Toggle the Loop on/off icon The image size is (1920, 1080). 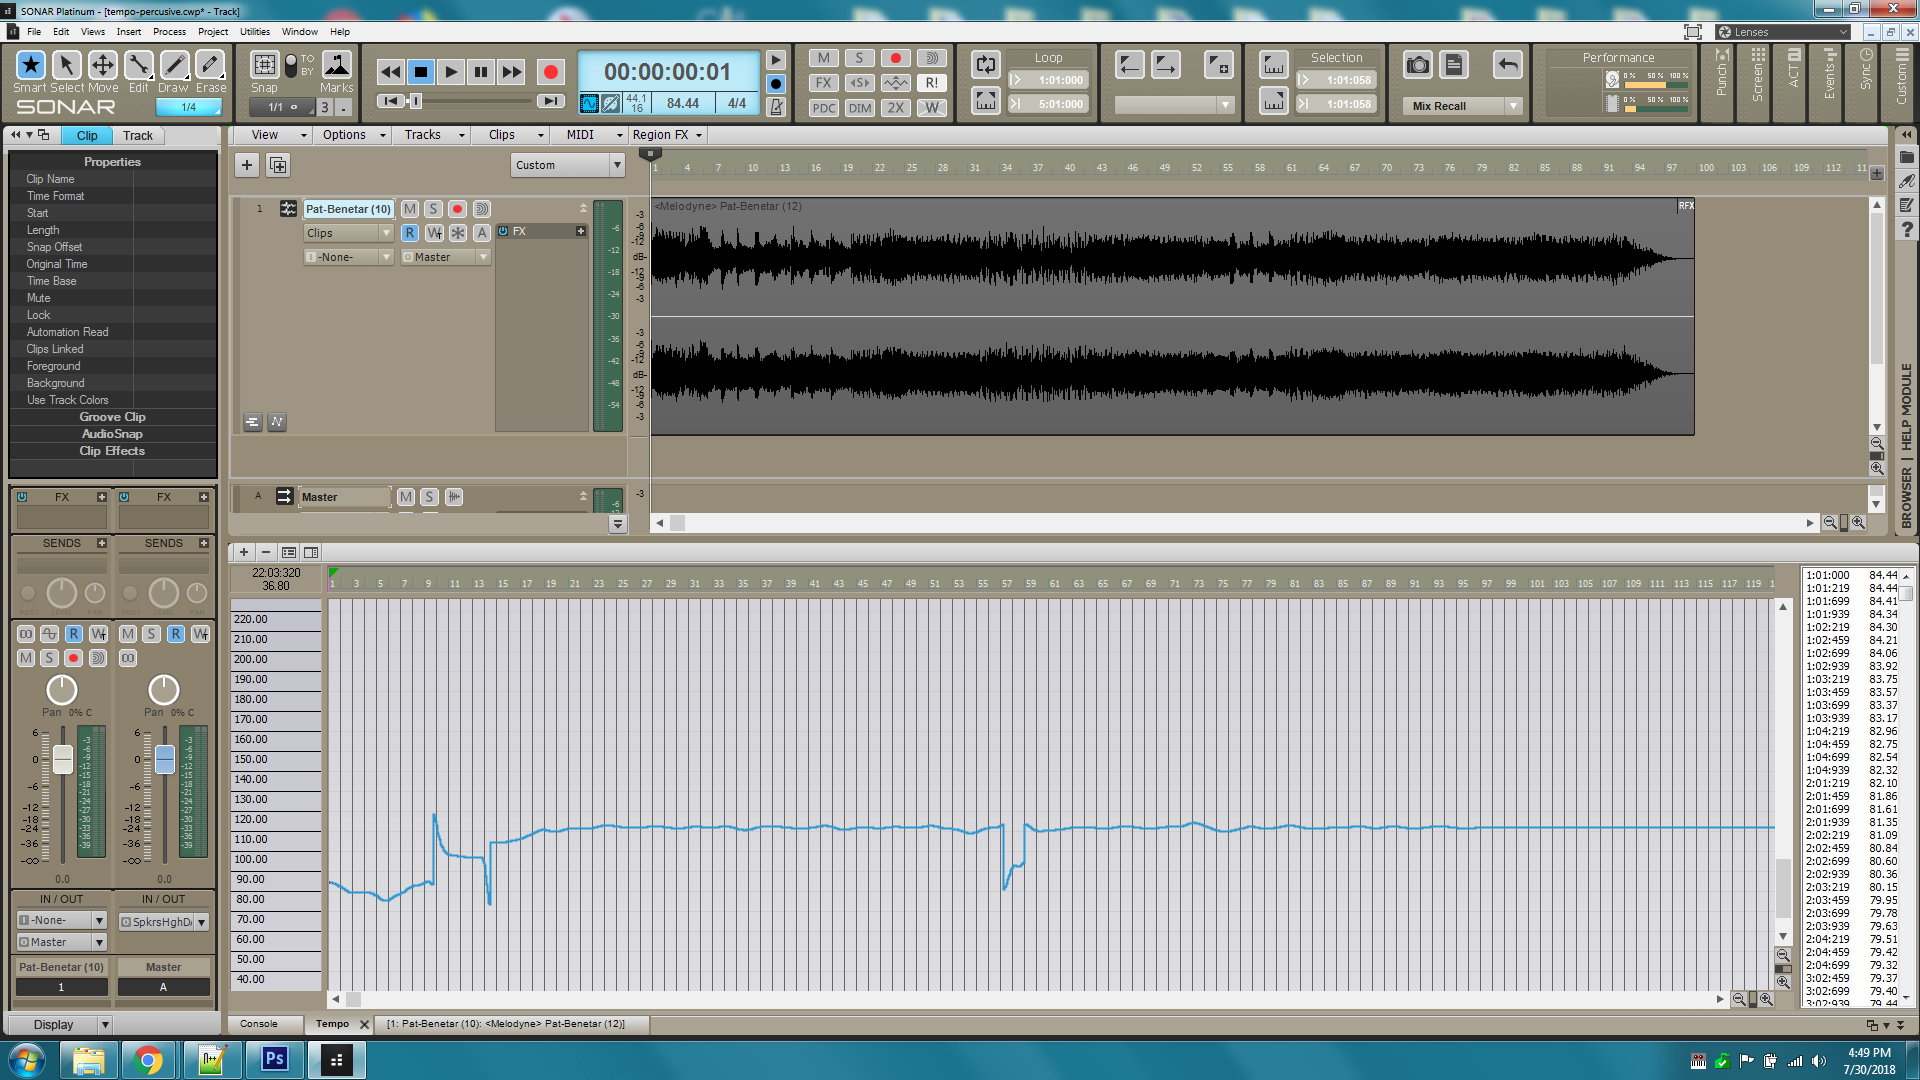985,65
